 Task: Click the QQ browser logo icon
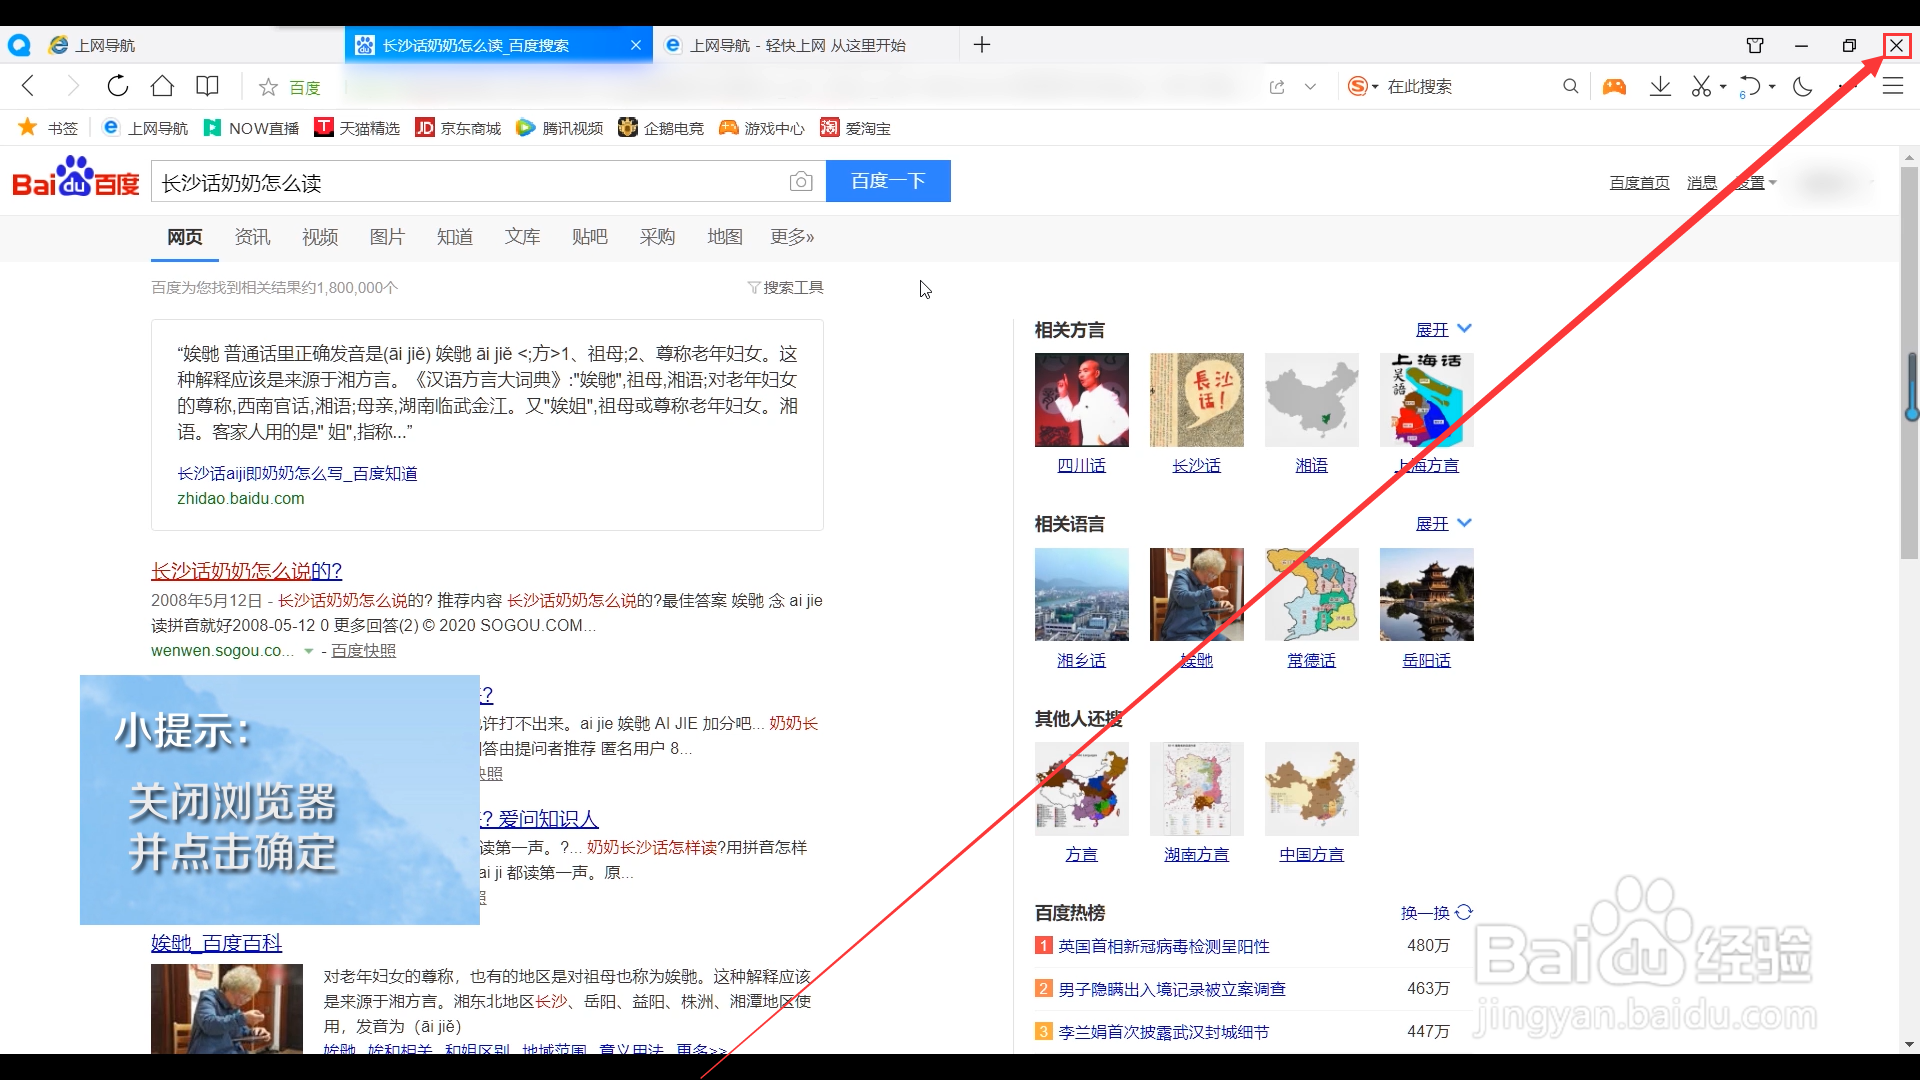[19, 45]
